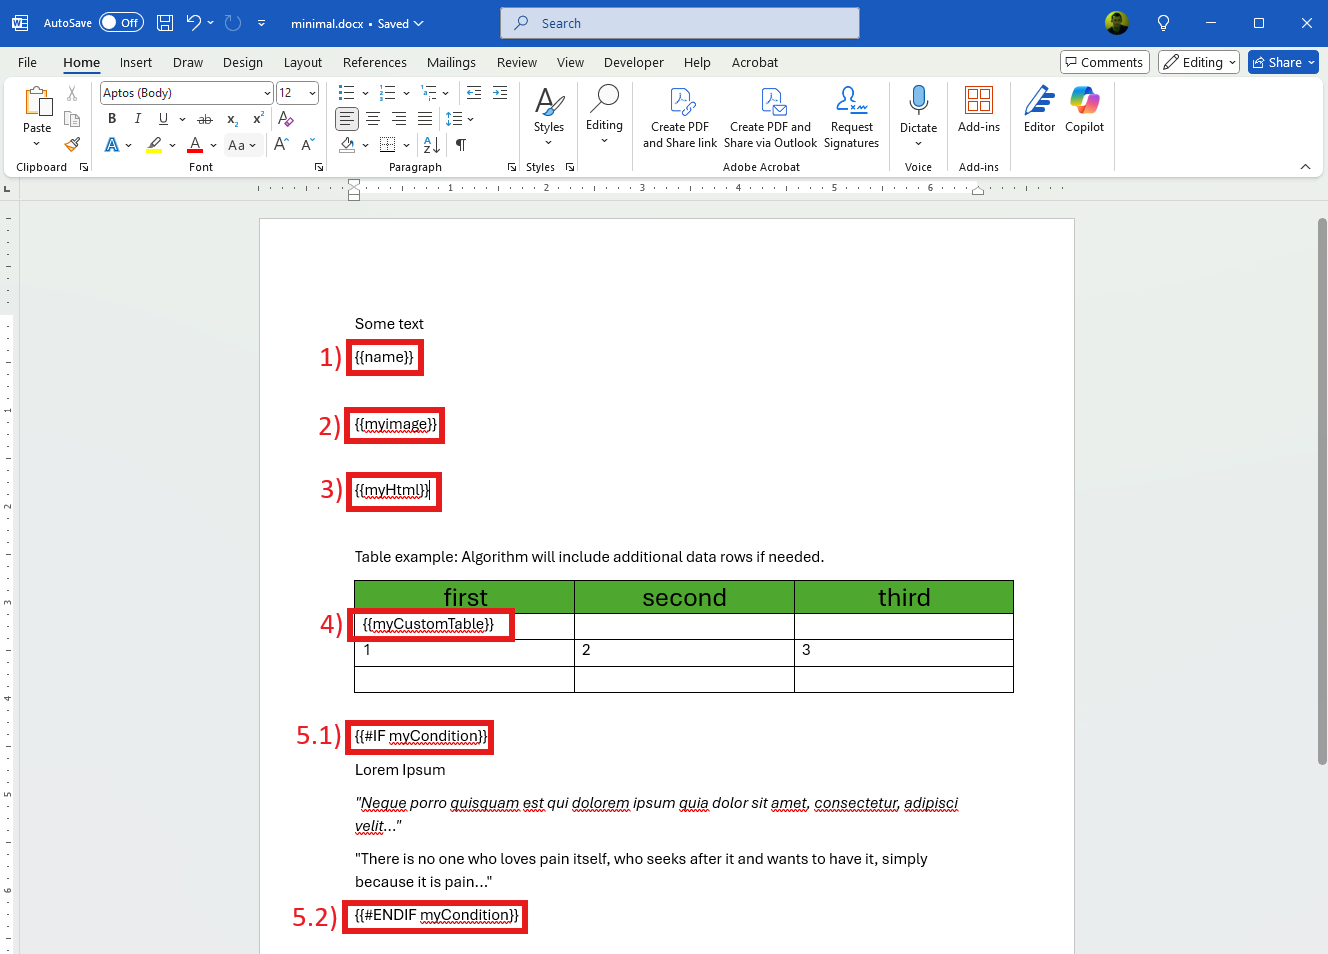This screenshot has width=1328, height=954.
Task: Open the Font Color red swatch
Action: (195, 144)
